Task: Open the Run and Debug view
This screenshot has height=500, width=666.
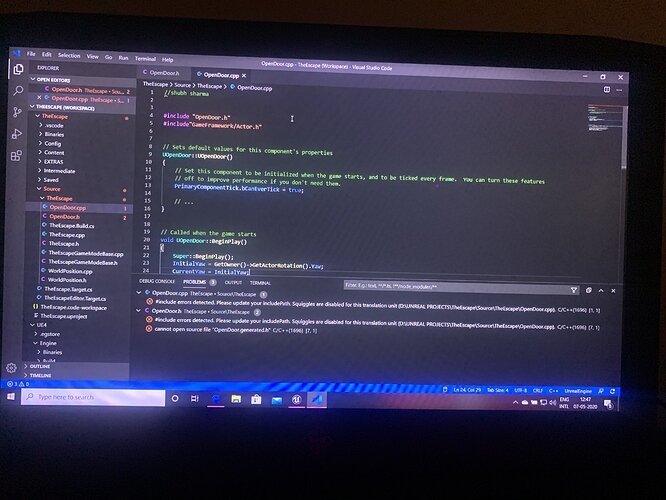Action: 17,134
